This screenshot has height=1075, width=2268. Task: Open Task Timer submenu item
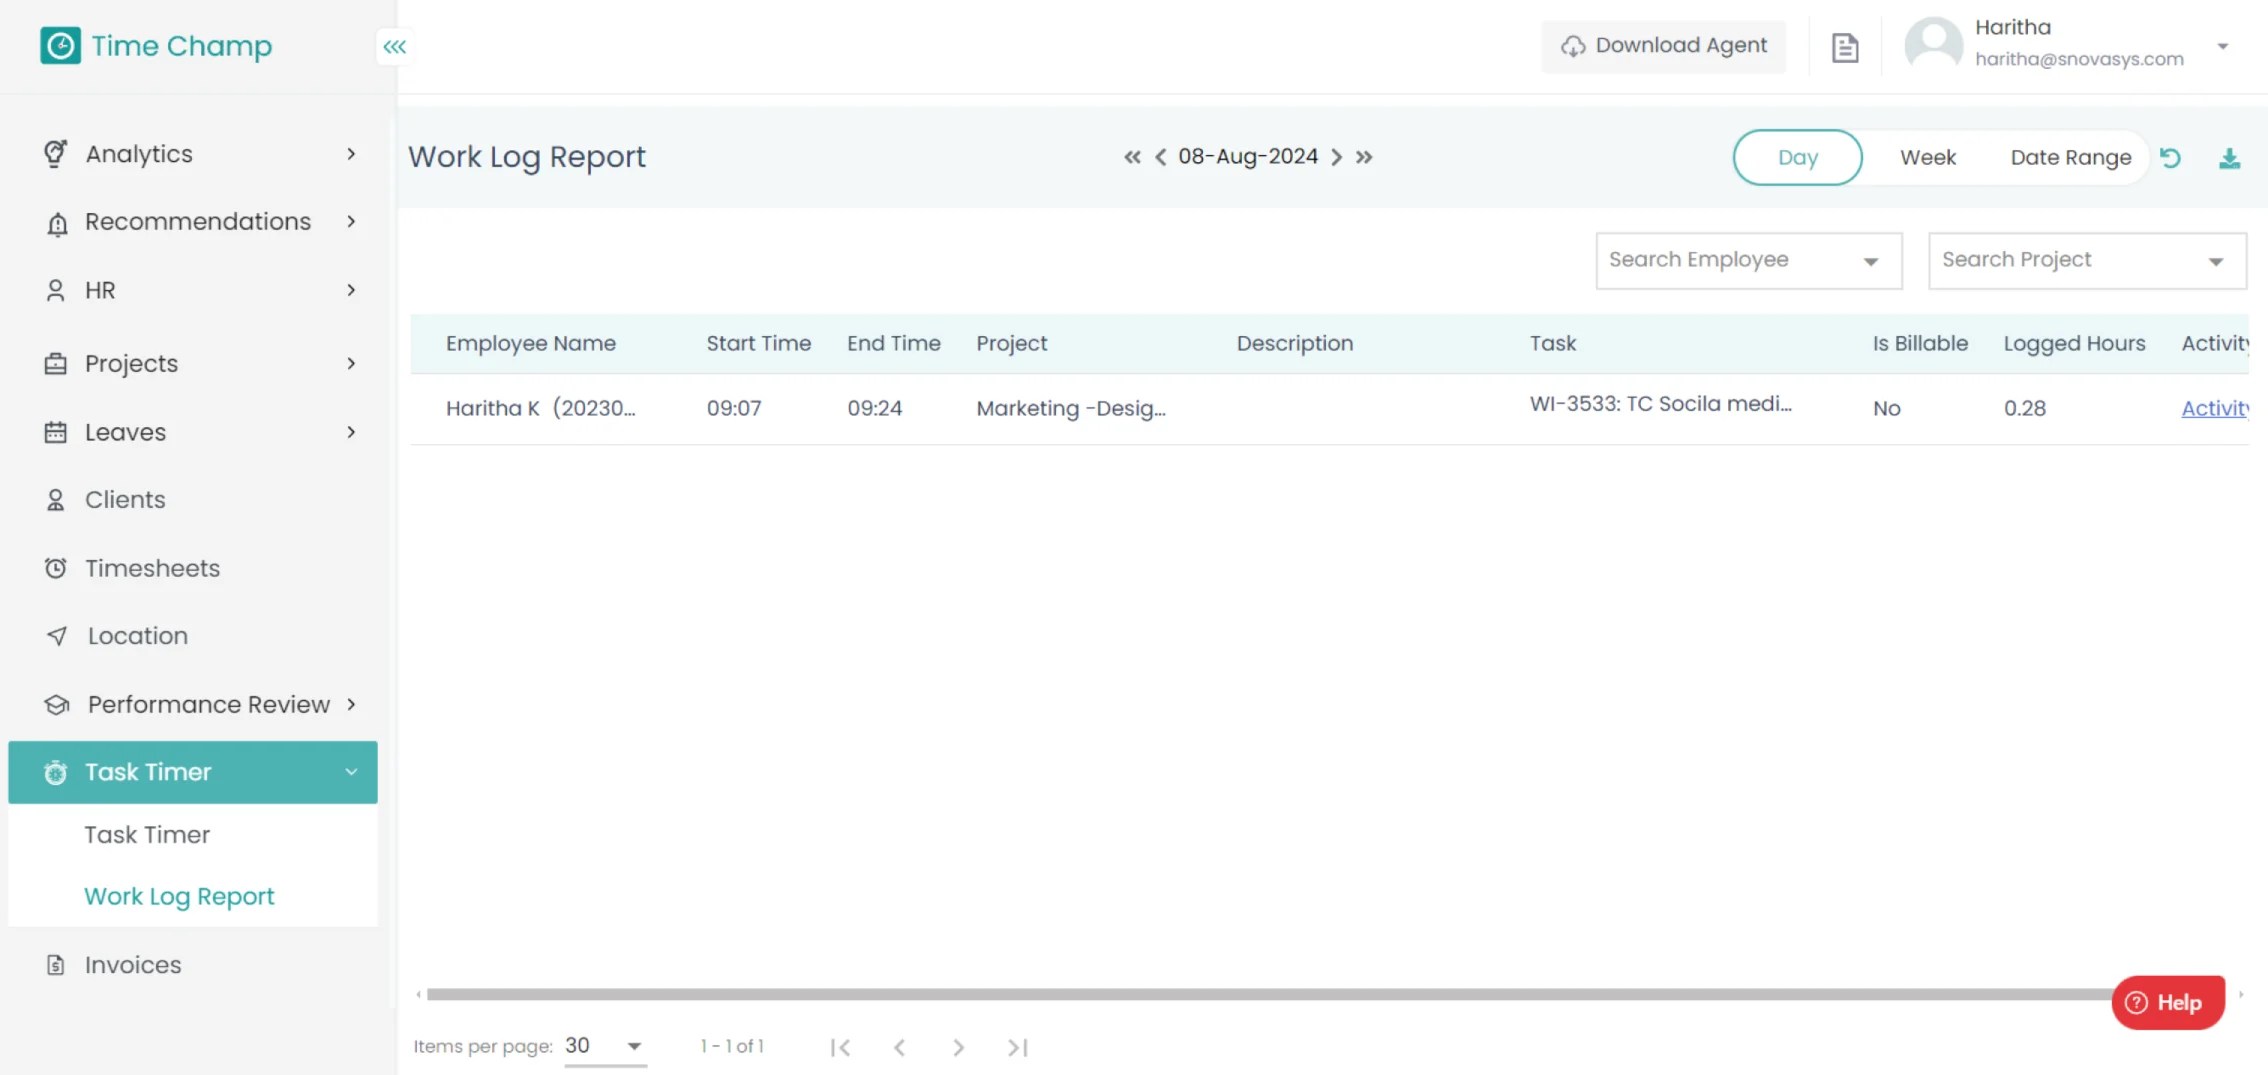(147, 835)
